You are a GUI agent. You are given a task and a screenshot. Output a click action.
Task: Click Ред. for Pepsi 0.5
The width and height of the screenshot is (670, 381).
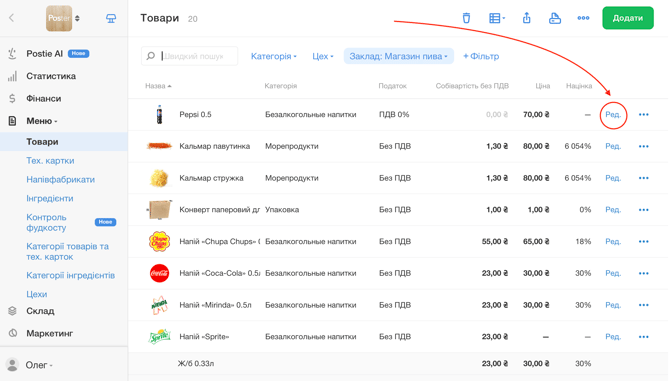point(613,114)
